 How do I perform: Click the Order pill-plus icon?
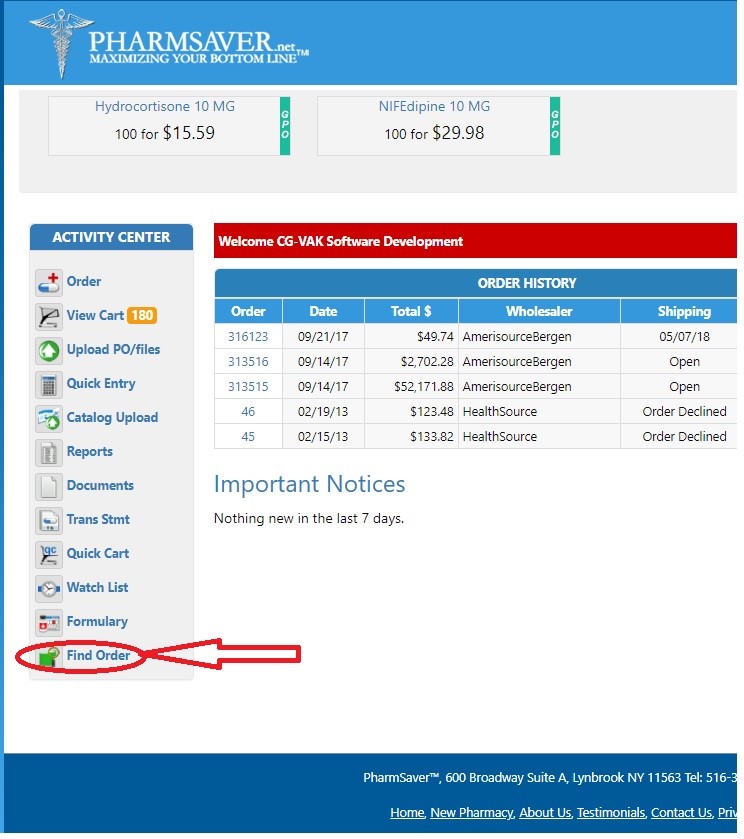[49, 282]
